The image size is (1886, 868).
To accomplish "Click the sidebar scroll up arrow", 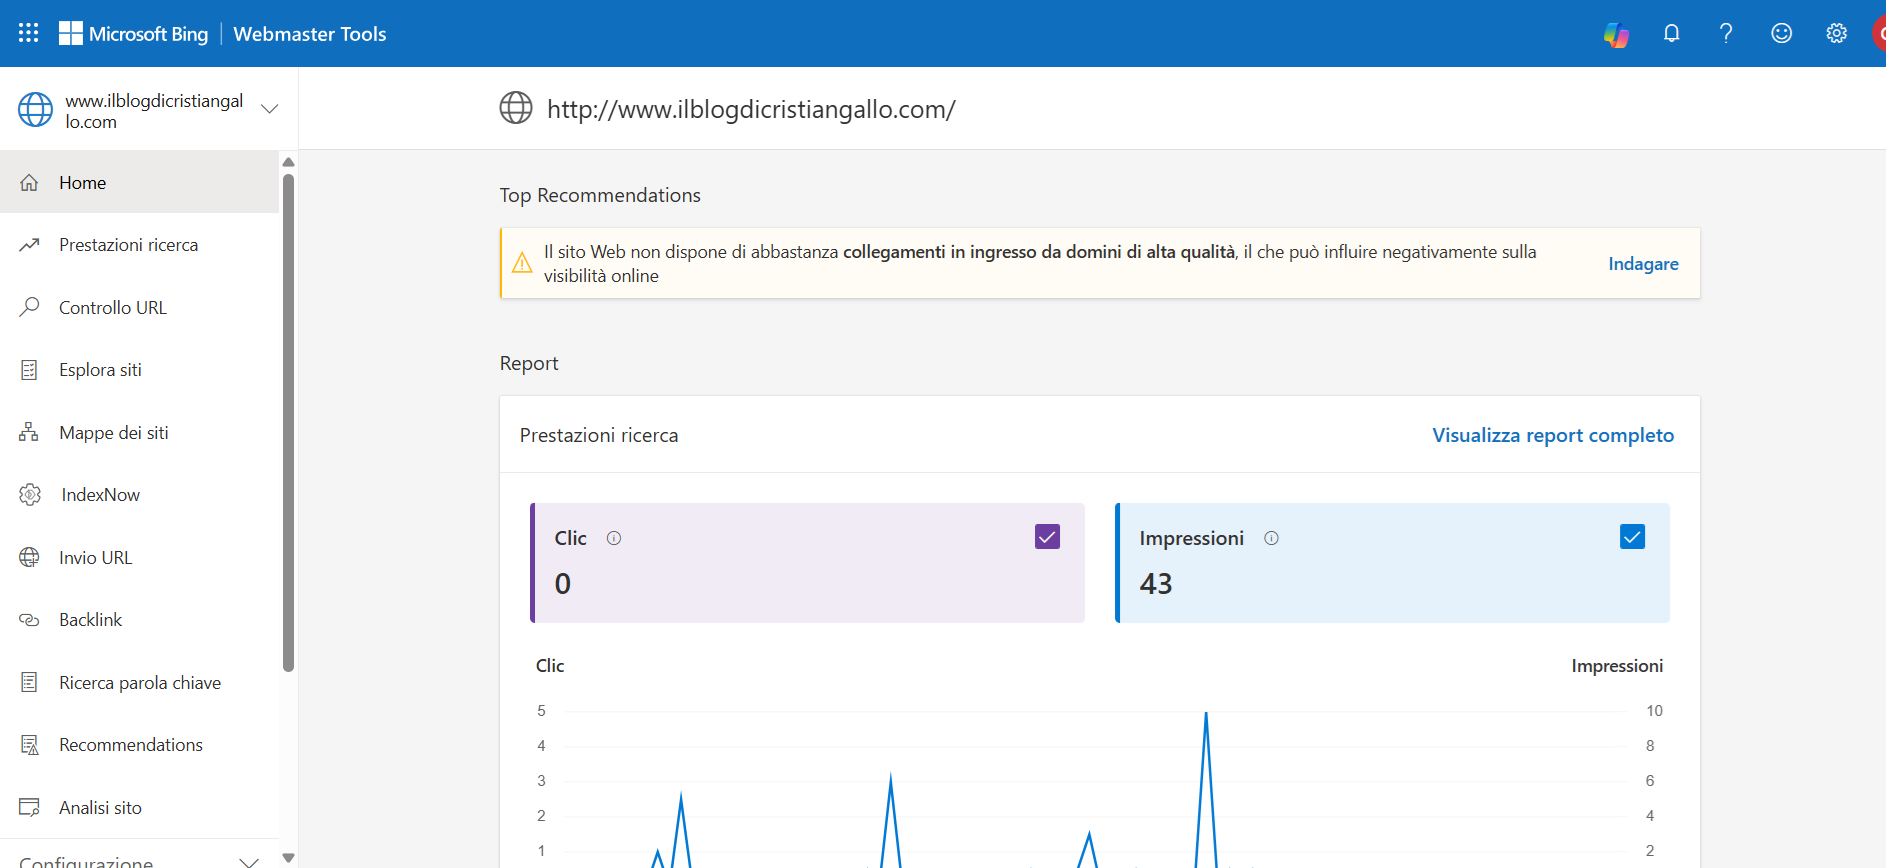I will [x=288, y=162].
